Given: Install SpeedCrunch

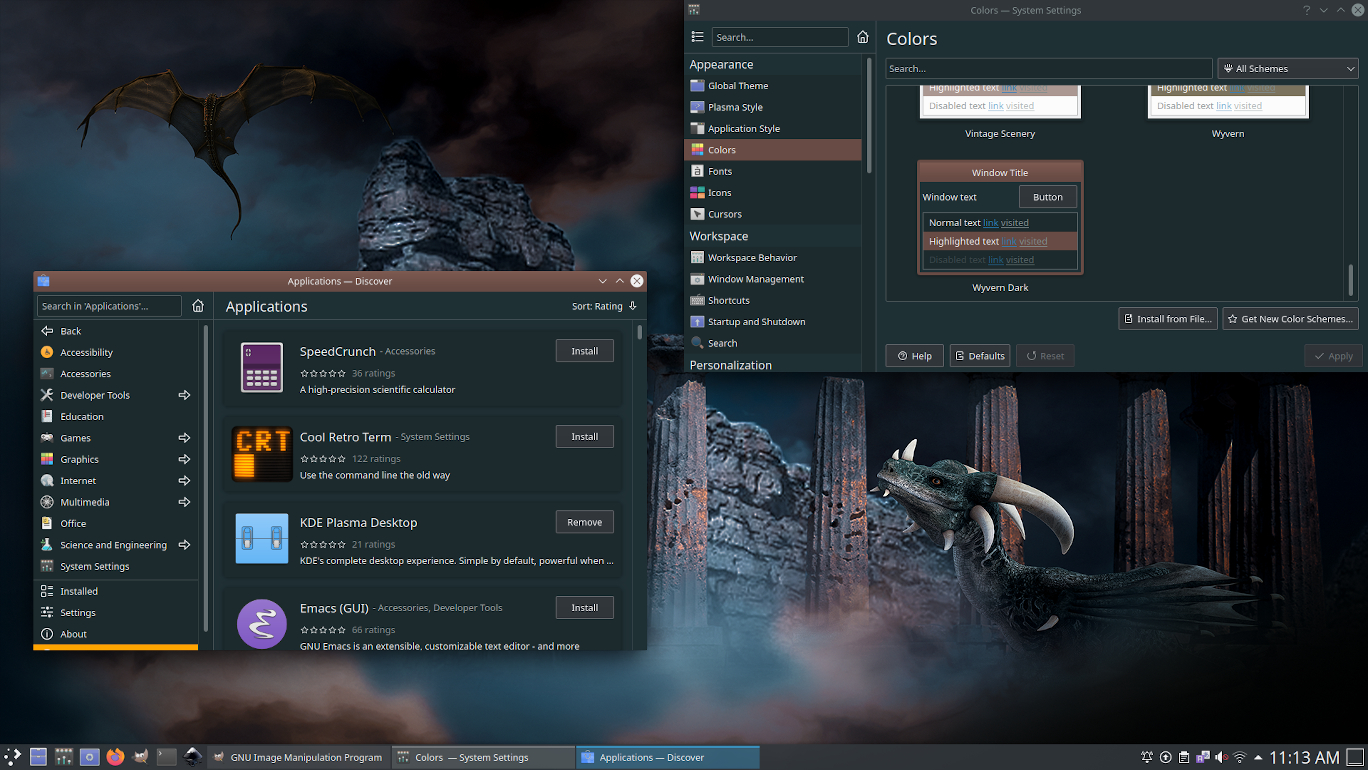Looking at the screenshot, I should click(585, 351).
